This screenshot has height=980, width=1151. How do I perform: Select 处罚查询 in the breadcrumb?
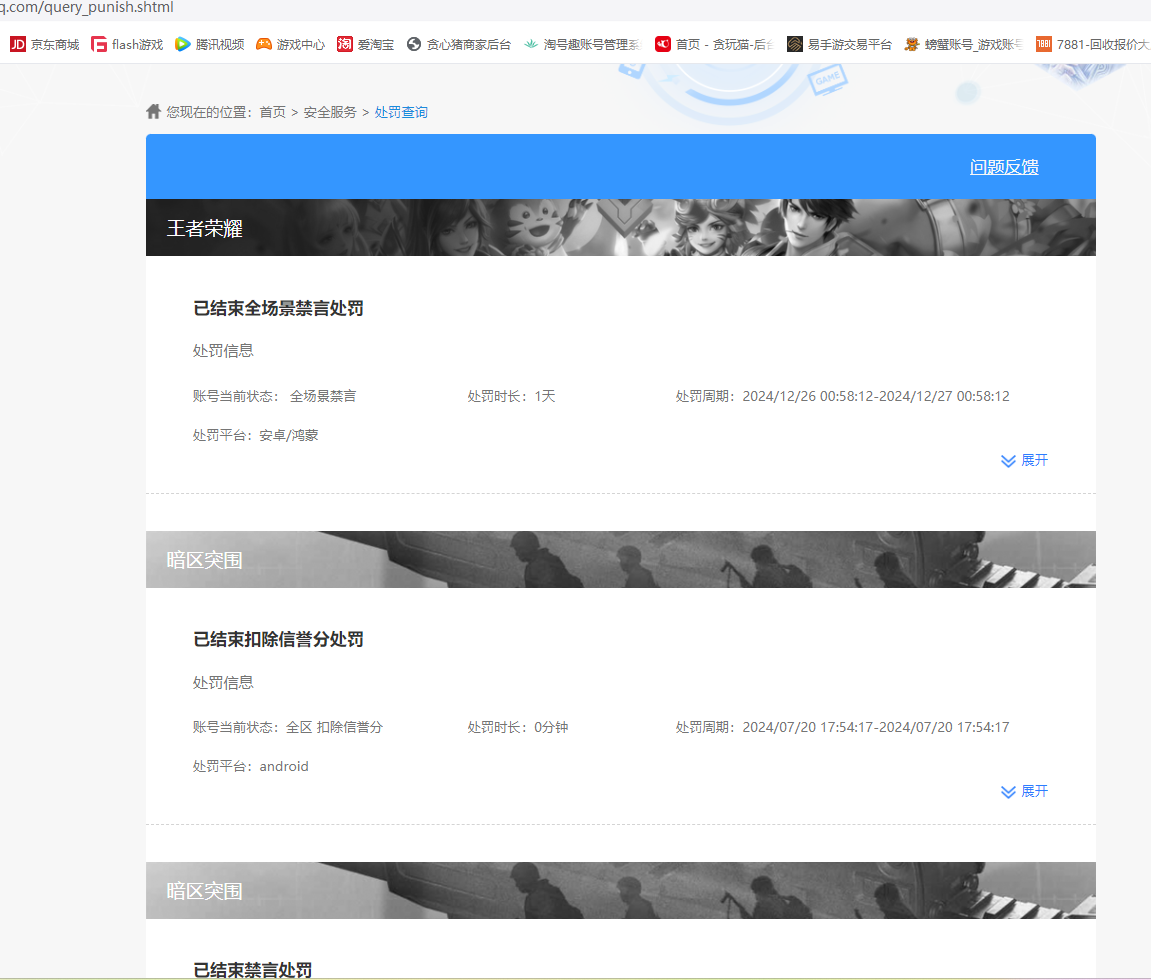401,111
